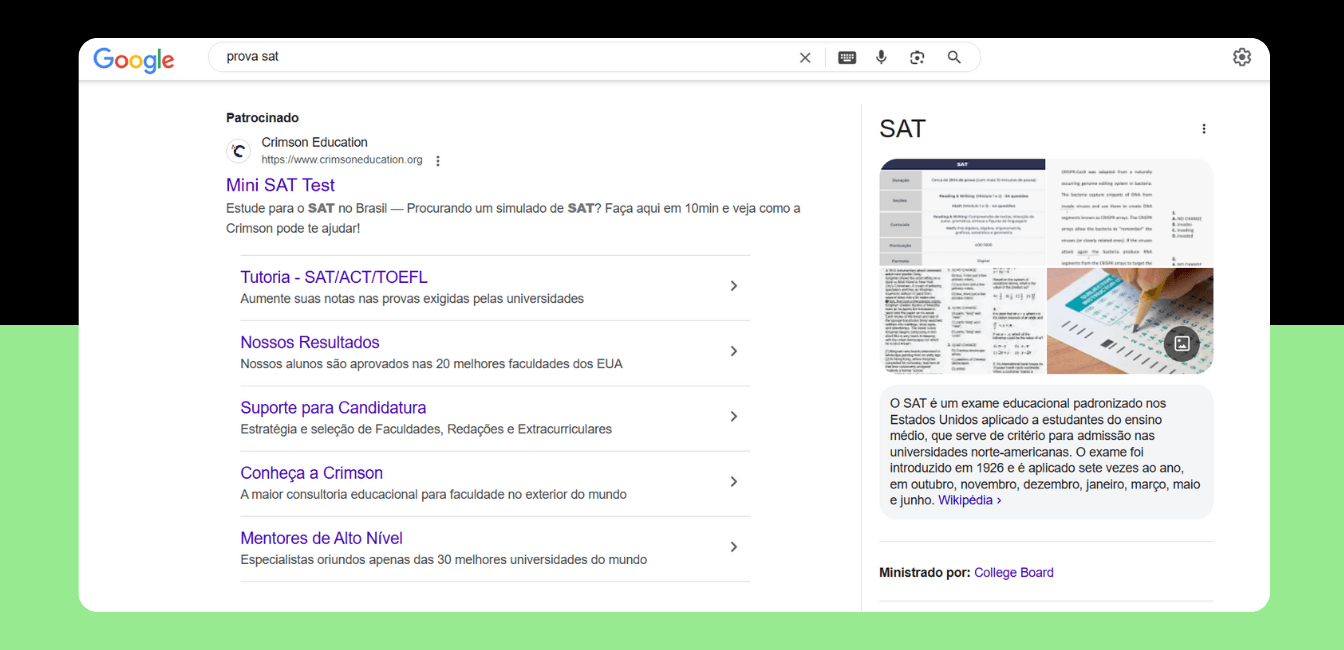Open the on-screen keyboard input tool
Screen dimensions: 1344x650
point(847,58)
